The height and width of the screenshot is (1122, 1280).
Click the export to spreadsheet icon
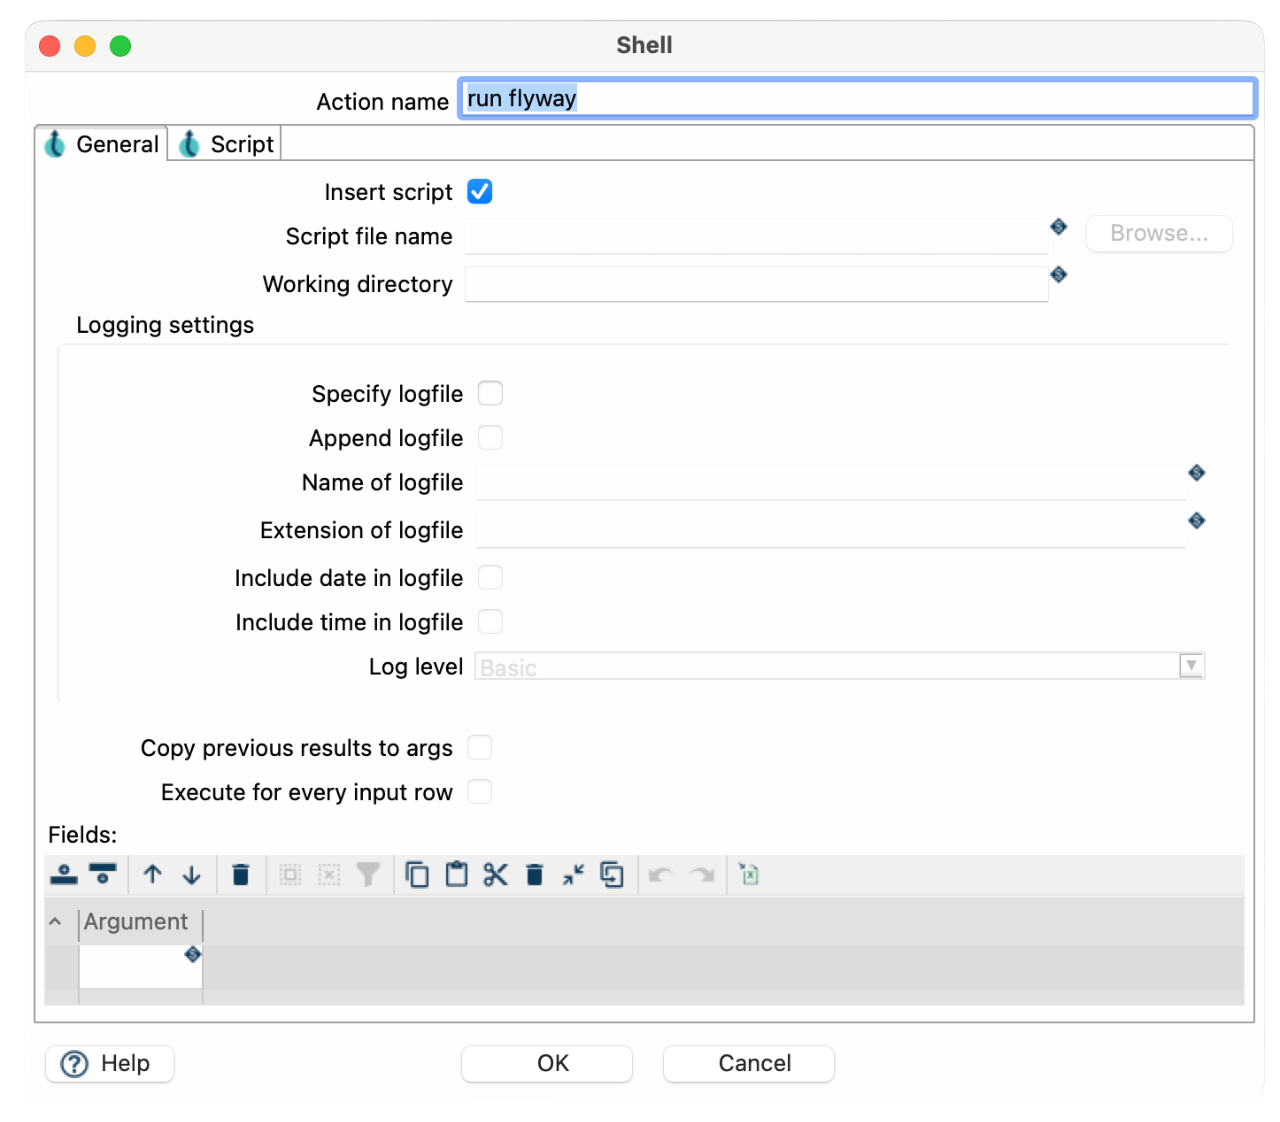point(749,875)
